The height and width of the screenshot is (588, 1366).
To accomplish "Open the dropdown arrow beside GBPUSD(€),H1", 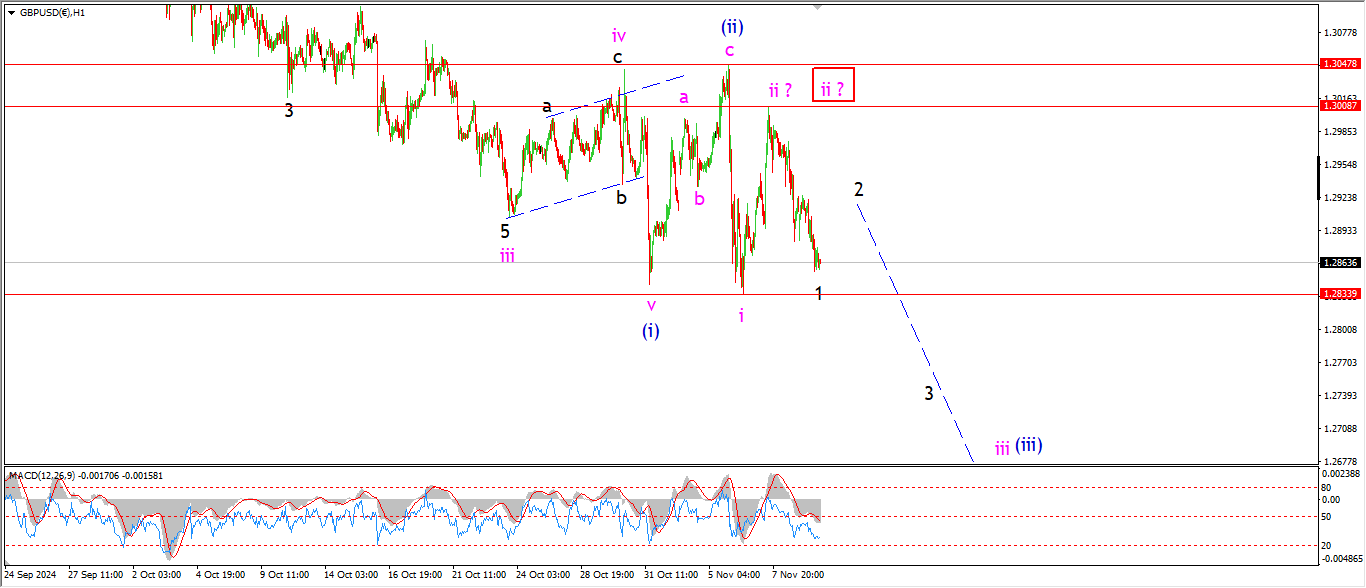I will coord(11,13).
